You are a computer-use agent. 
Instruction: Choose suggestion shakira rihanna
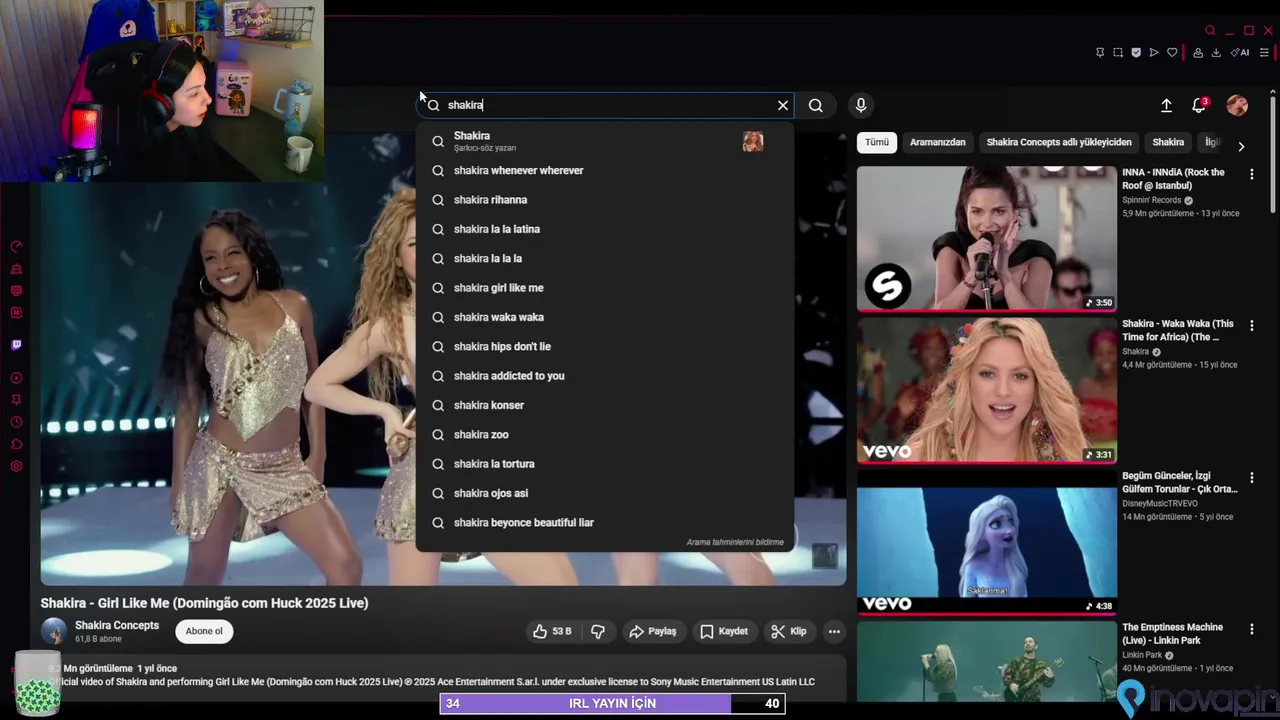click(604, 200)
